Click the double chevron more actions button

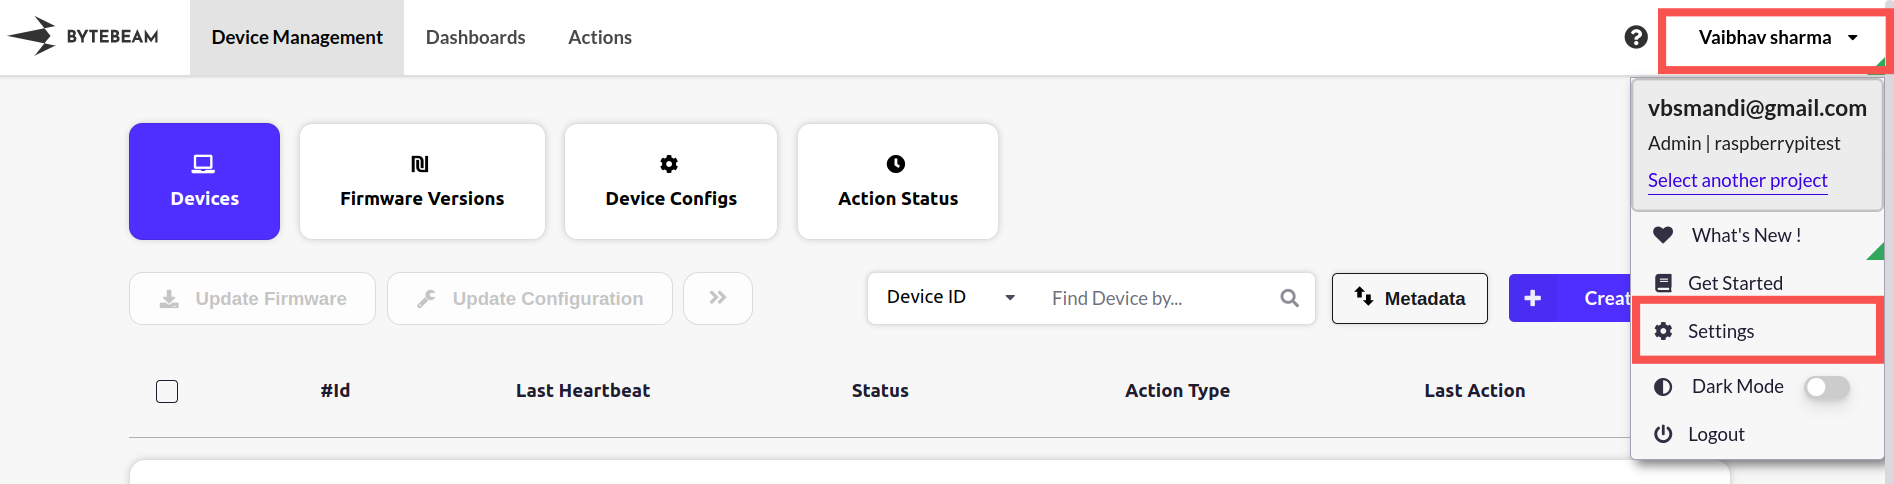tap(718, 298)
